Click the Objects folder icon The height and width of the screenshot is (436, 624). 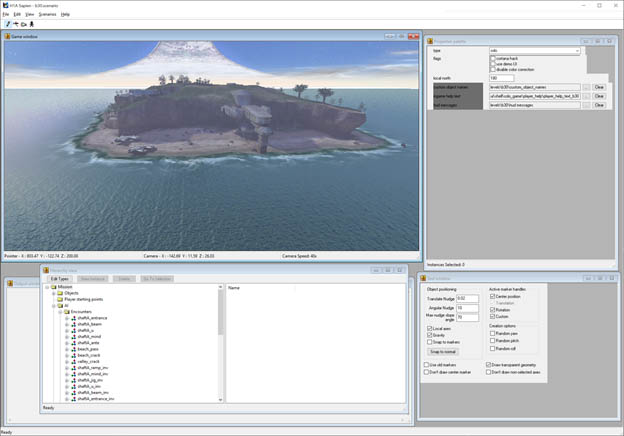click(x=60, y=293)
